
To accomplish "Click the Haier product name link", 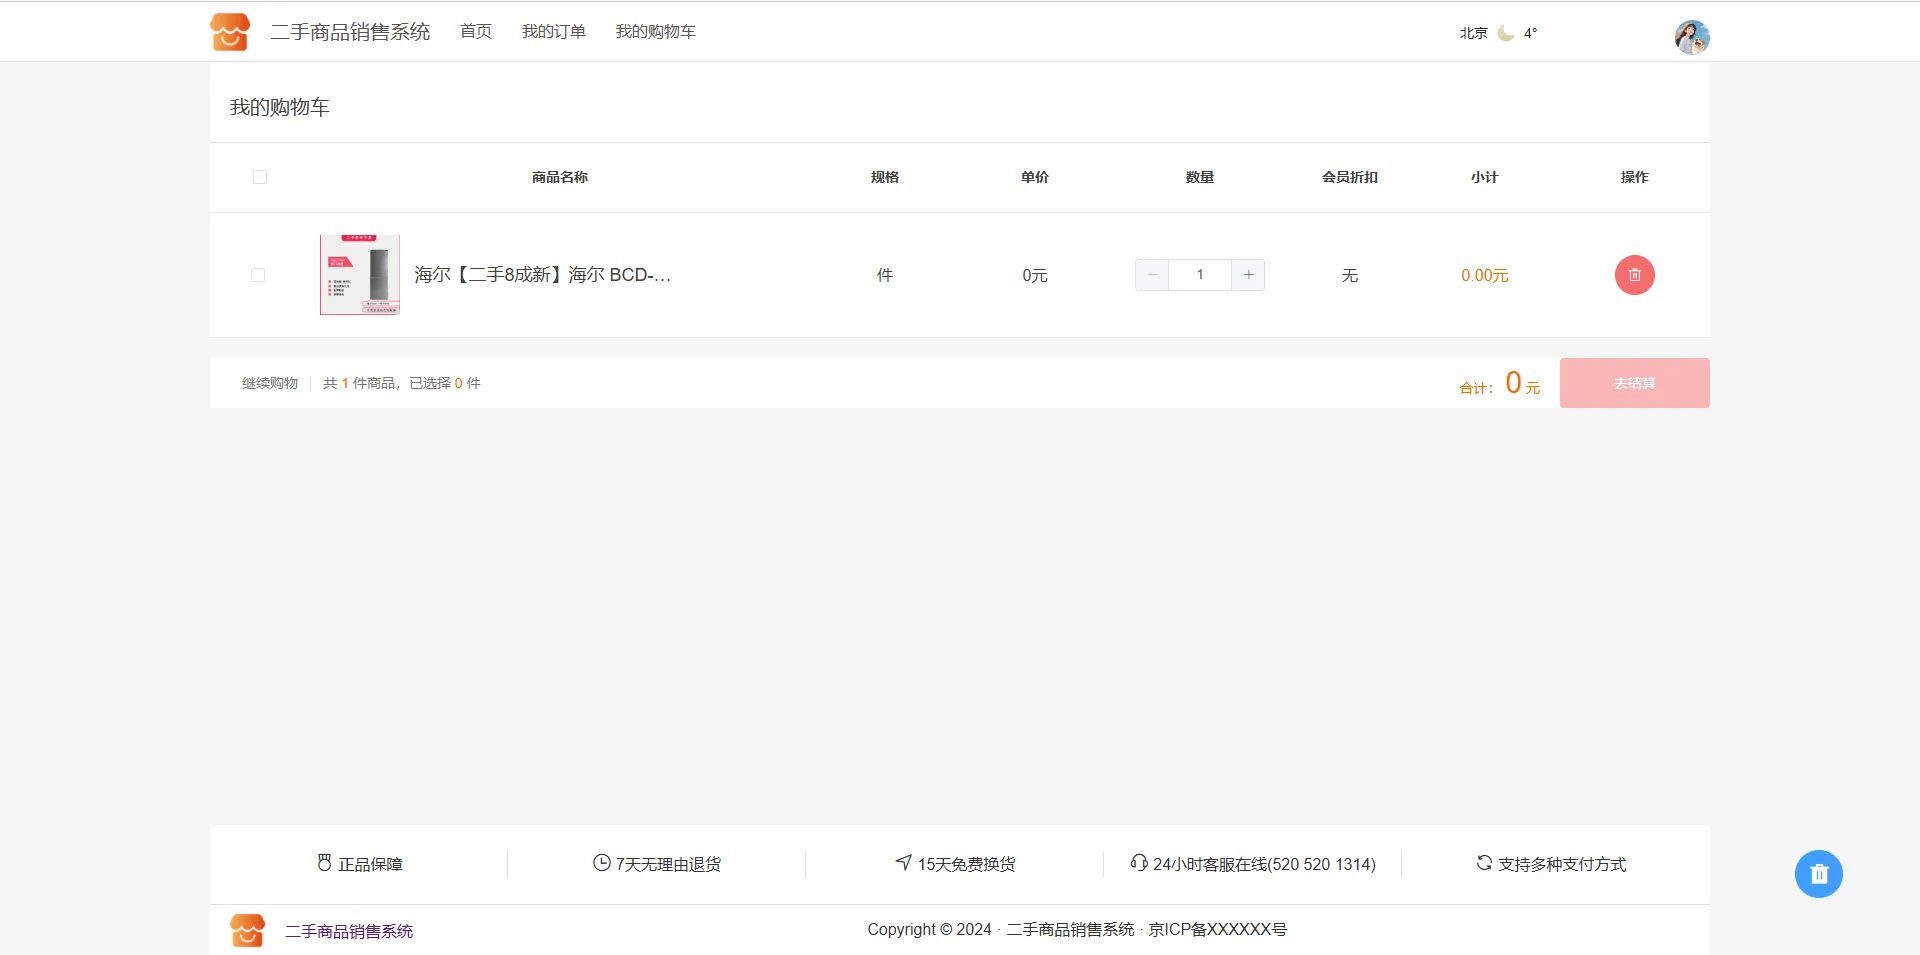I will click(542, 275).
